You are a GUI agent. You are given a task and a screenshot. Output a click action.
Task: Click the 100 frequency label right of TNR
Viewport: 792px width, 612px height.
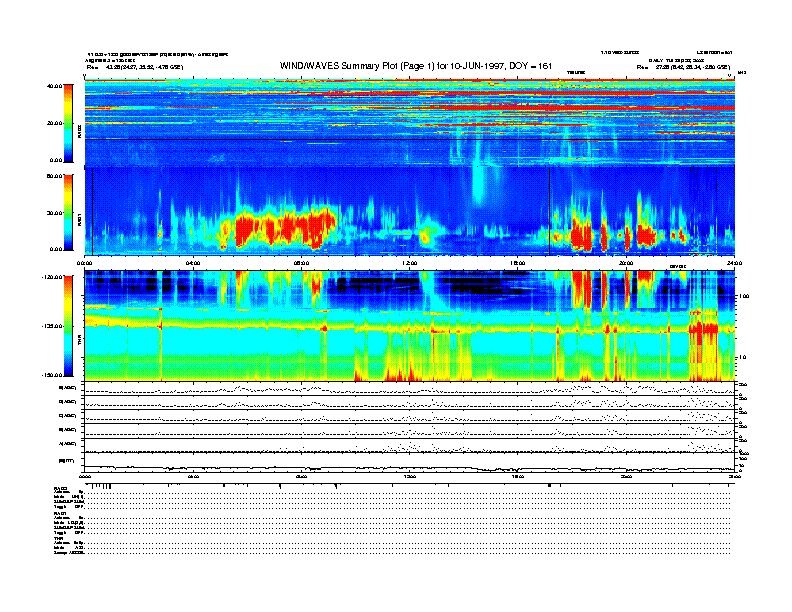point(744,296)
